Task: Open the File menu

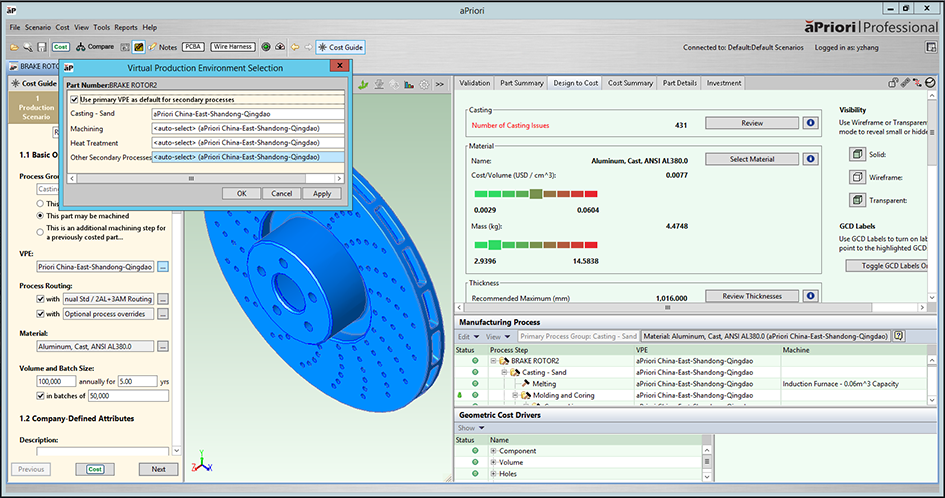Action: [14, 27]
